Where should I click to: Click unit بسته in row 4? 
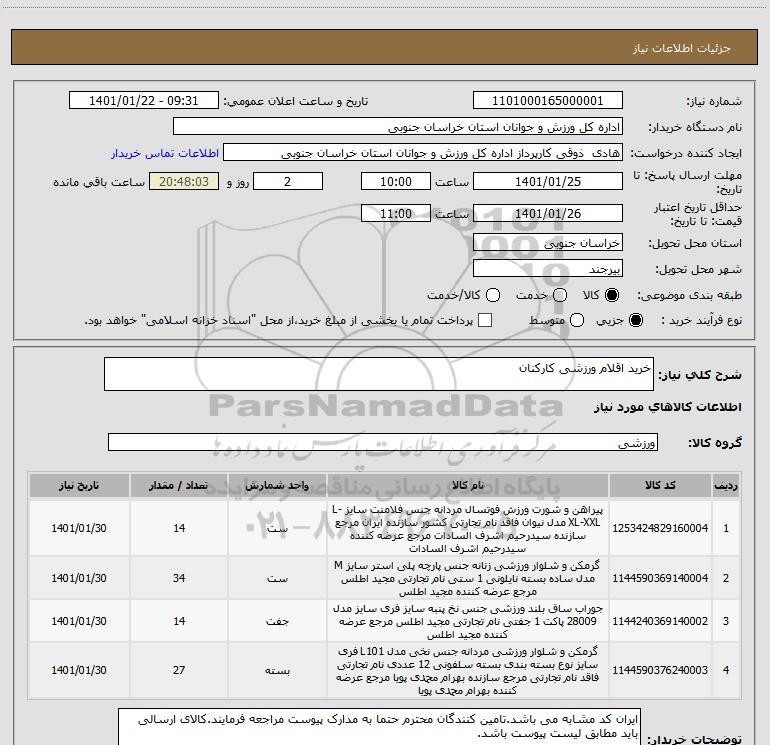[x=277, y=670]
